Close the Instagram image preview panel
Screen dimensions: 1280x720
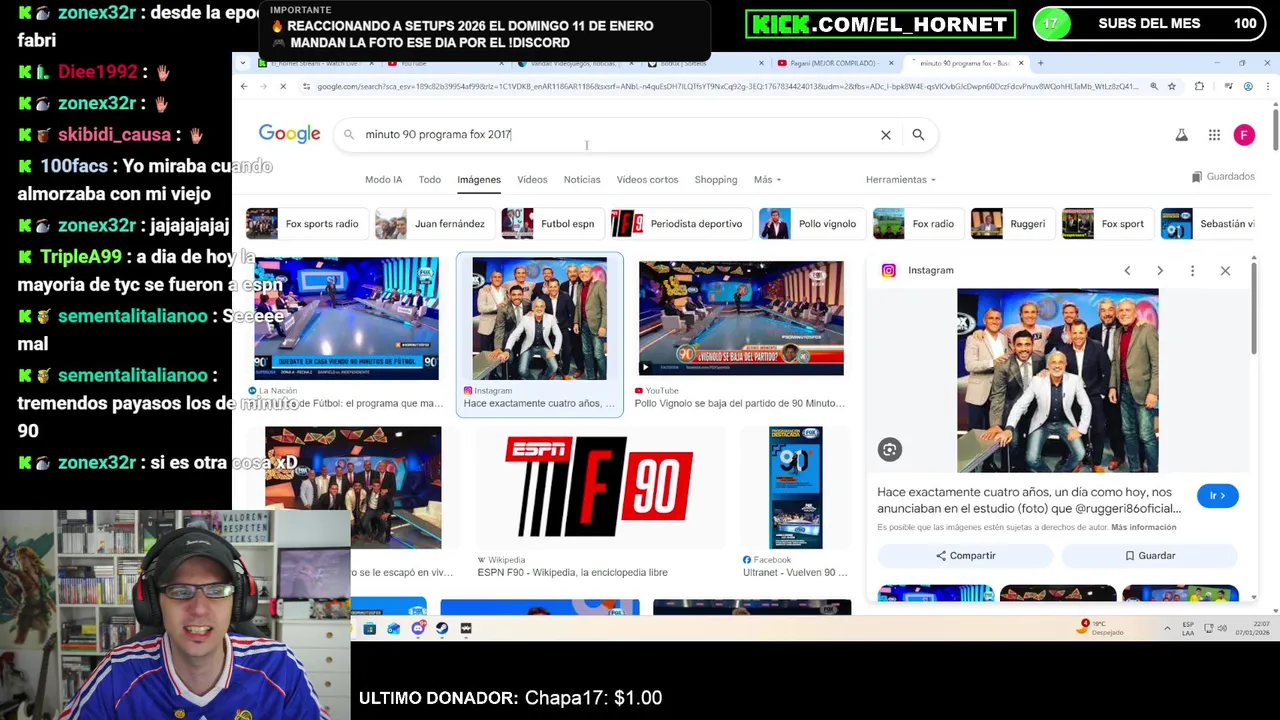tap(1225, 271)
